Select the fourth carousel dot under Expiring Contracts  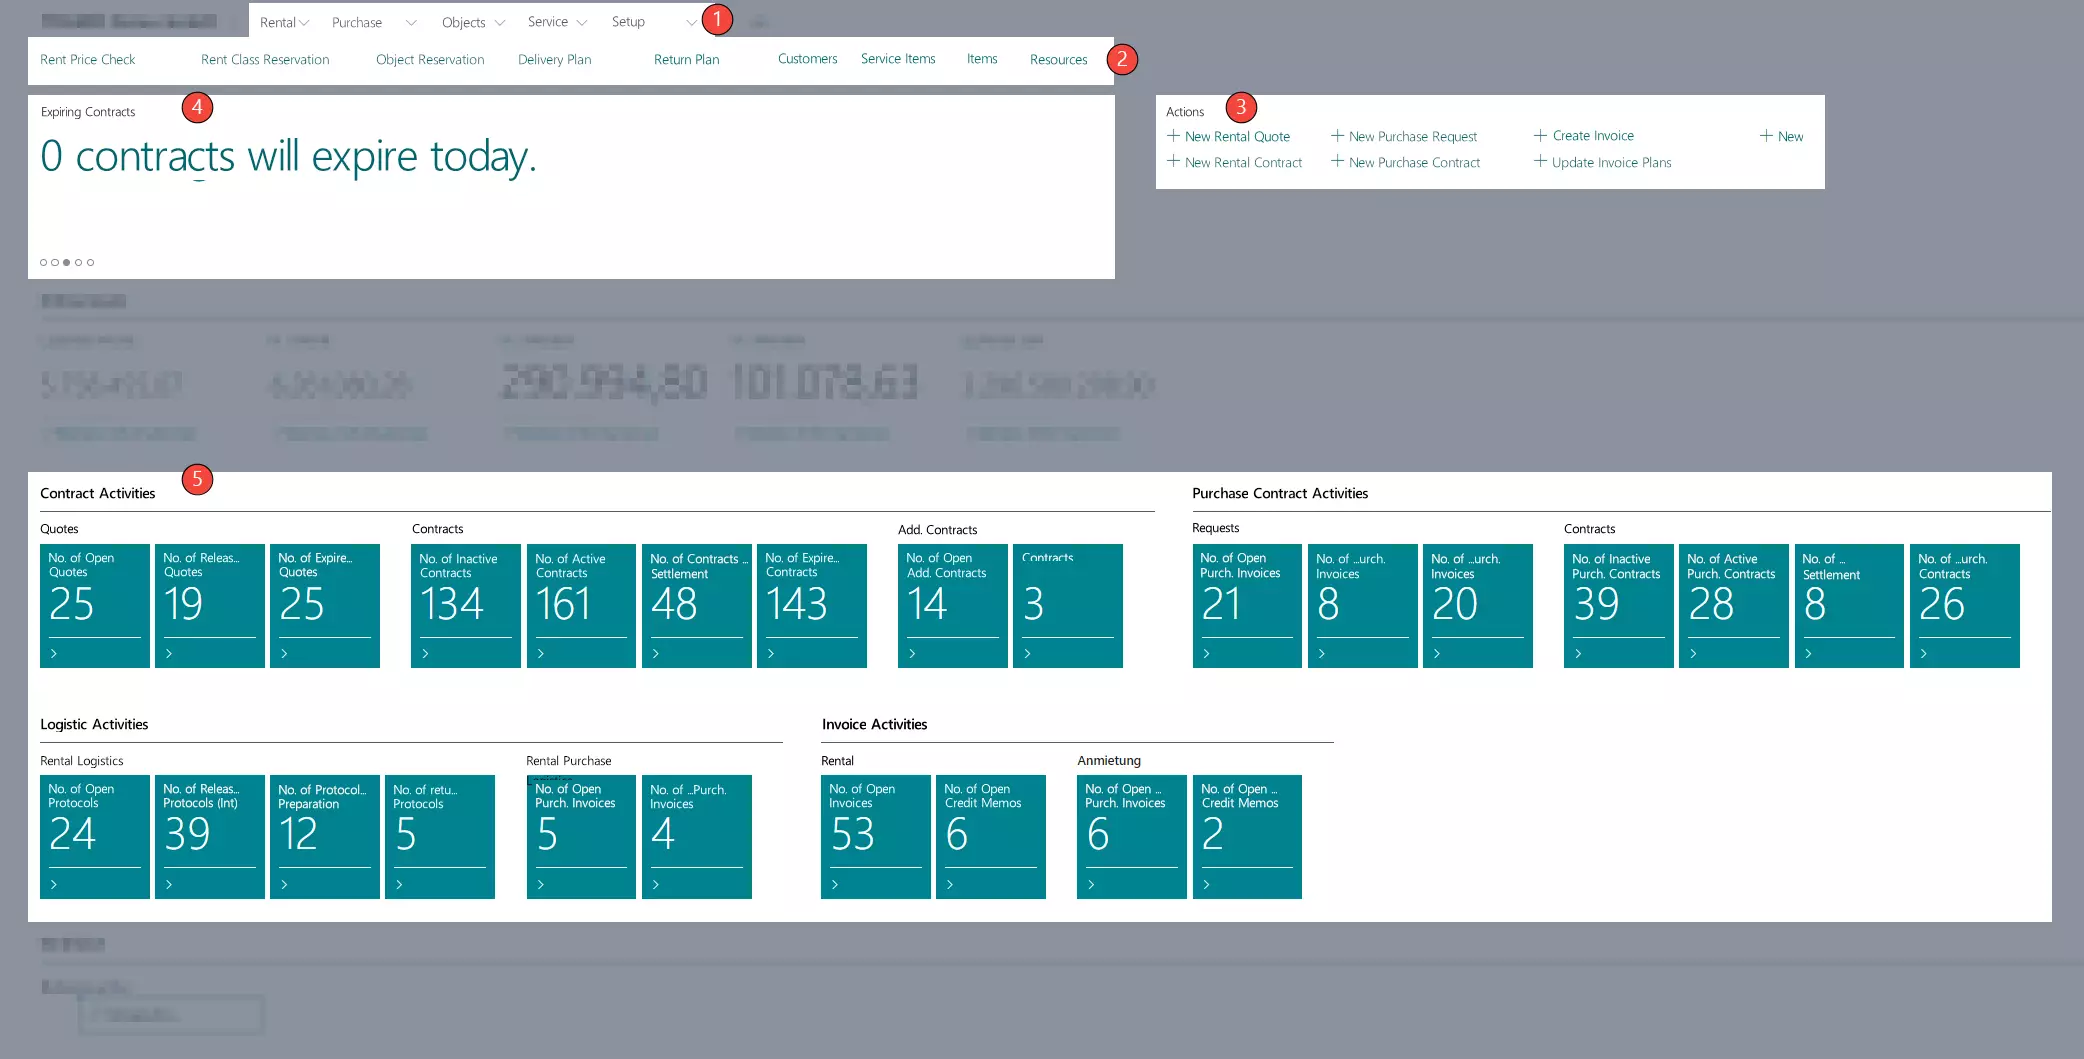78,262
